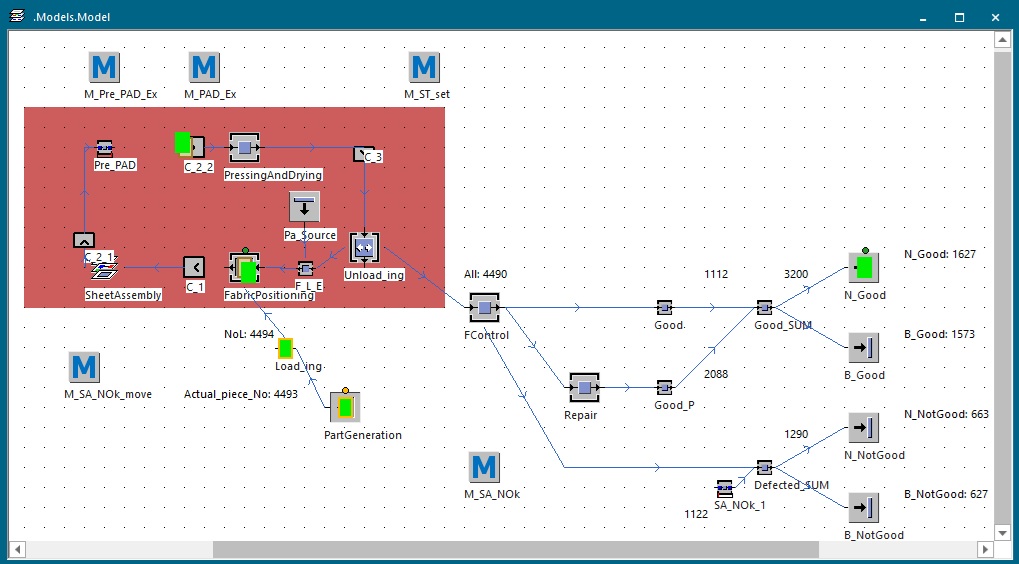Select the Repair station icon
The height and width of the screenshot is (564, 1019).
point(584,388)
